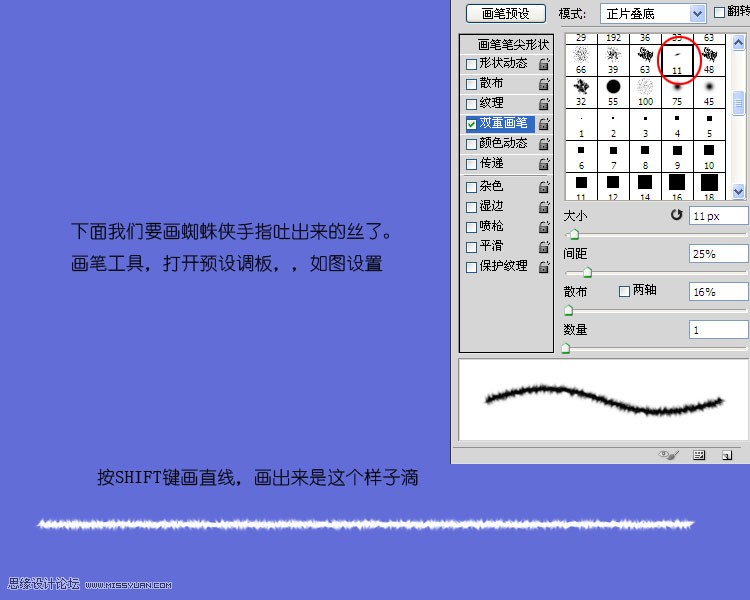This screenshot has width=750, height=600.
Task: Enable the 散布 checkbox in the left list
Action: tap(471, 84)
